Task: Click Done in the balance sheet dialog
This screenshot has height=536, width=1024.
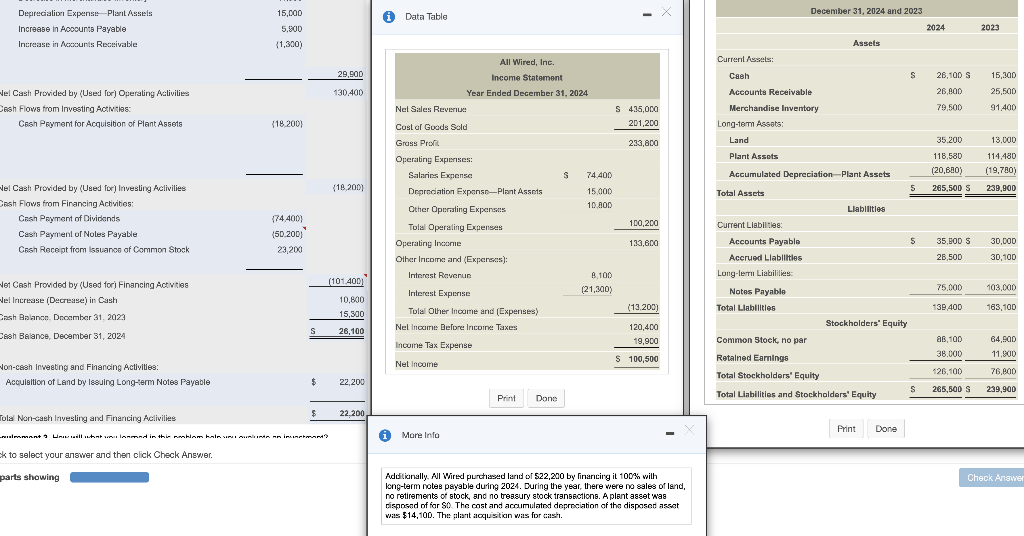Action: tap(886, 429)
